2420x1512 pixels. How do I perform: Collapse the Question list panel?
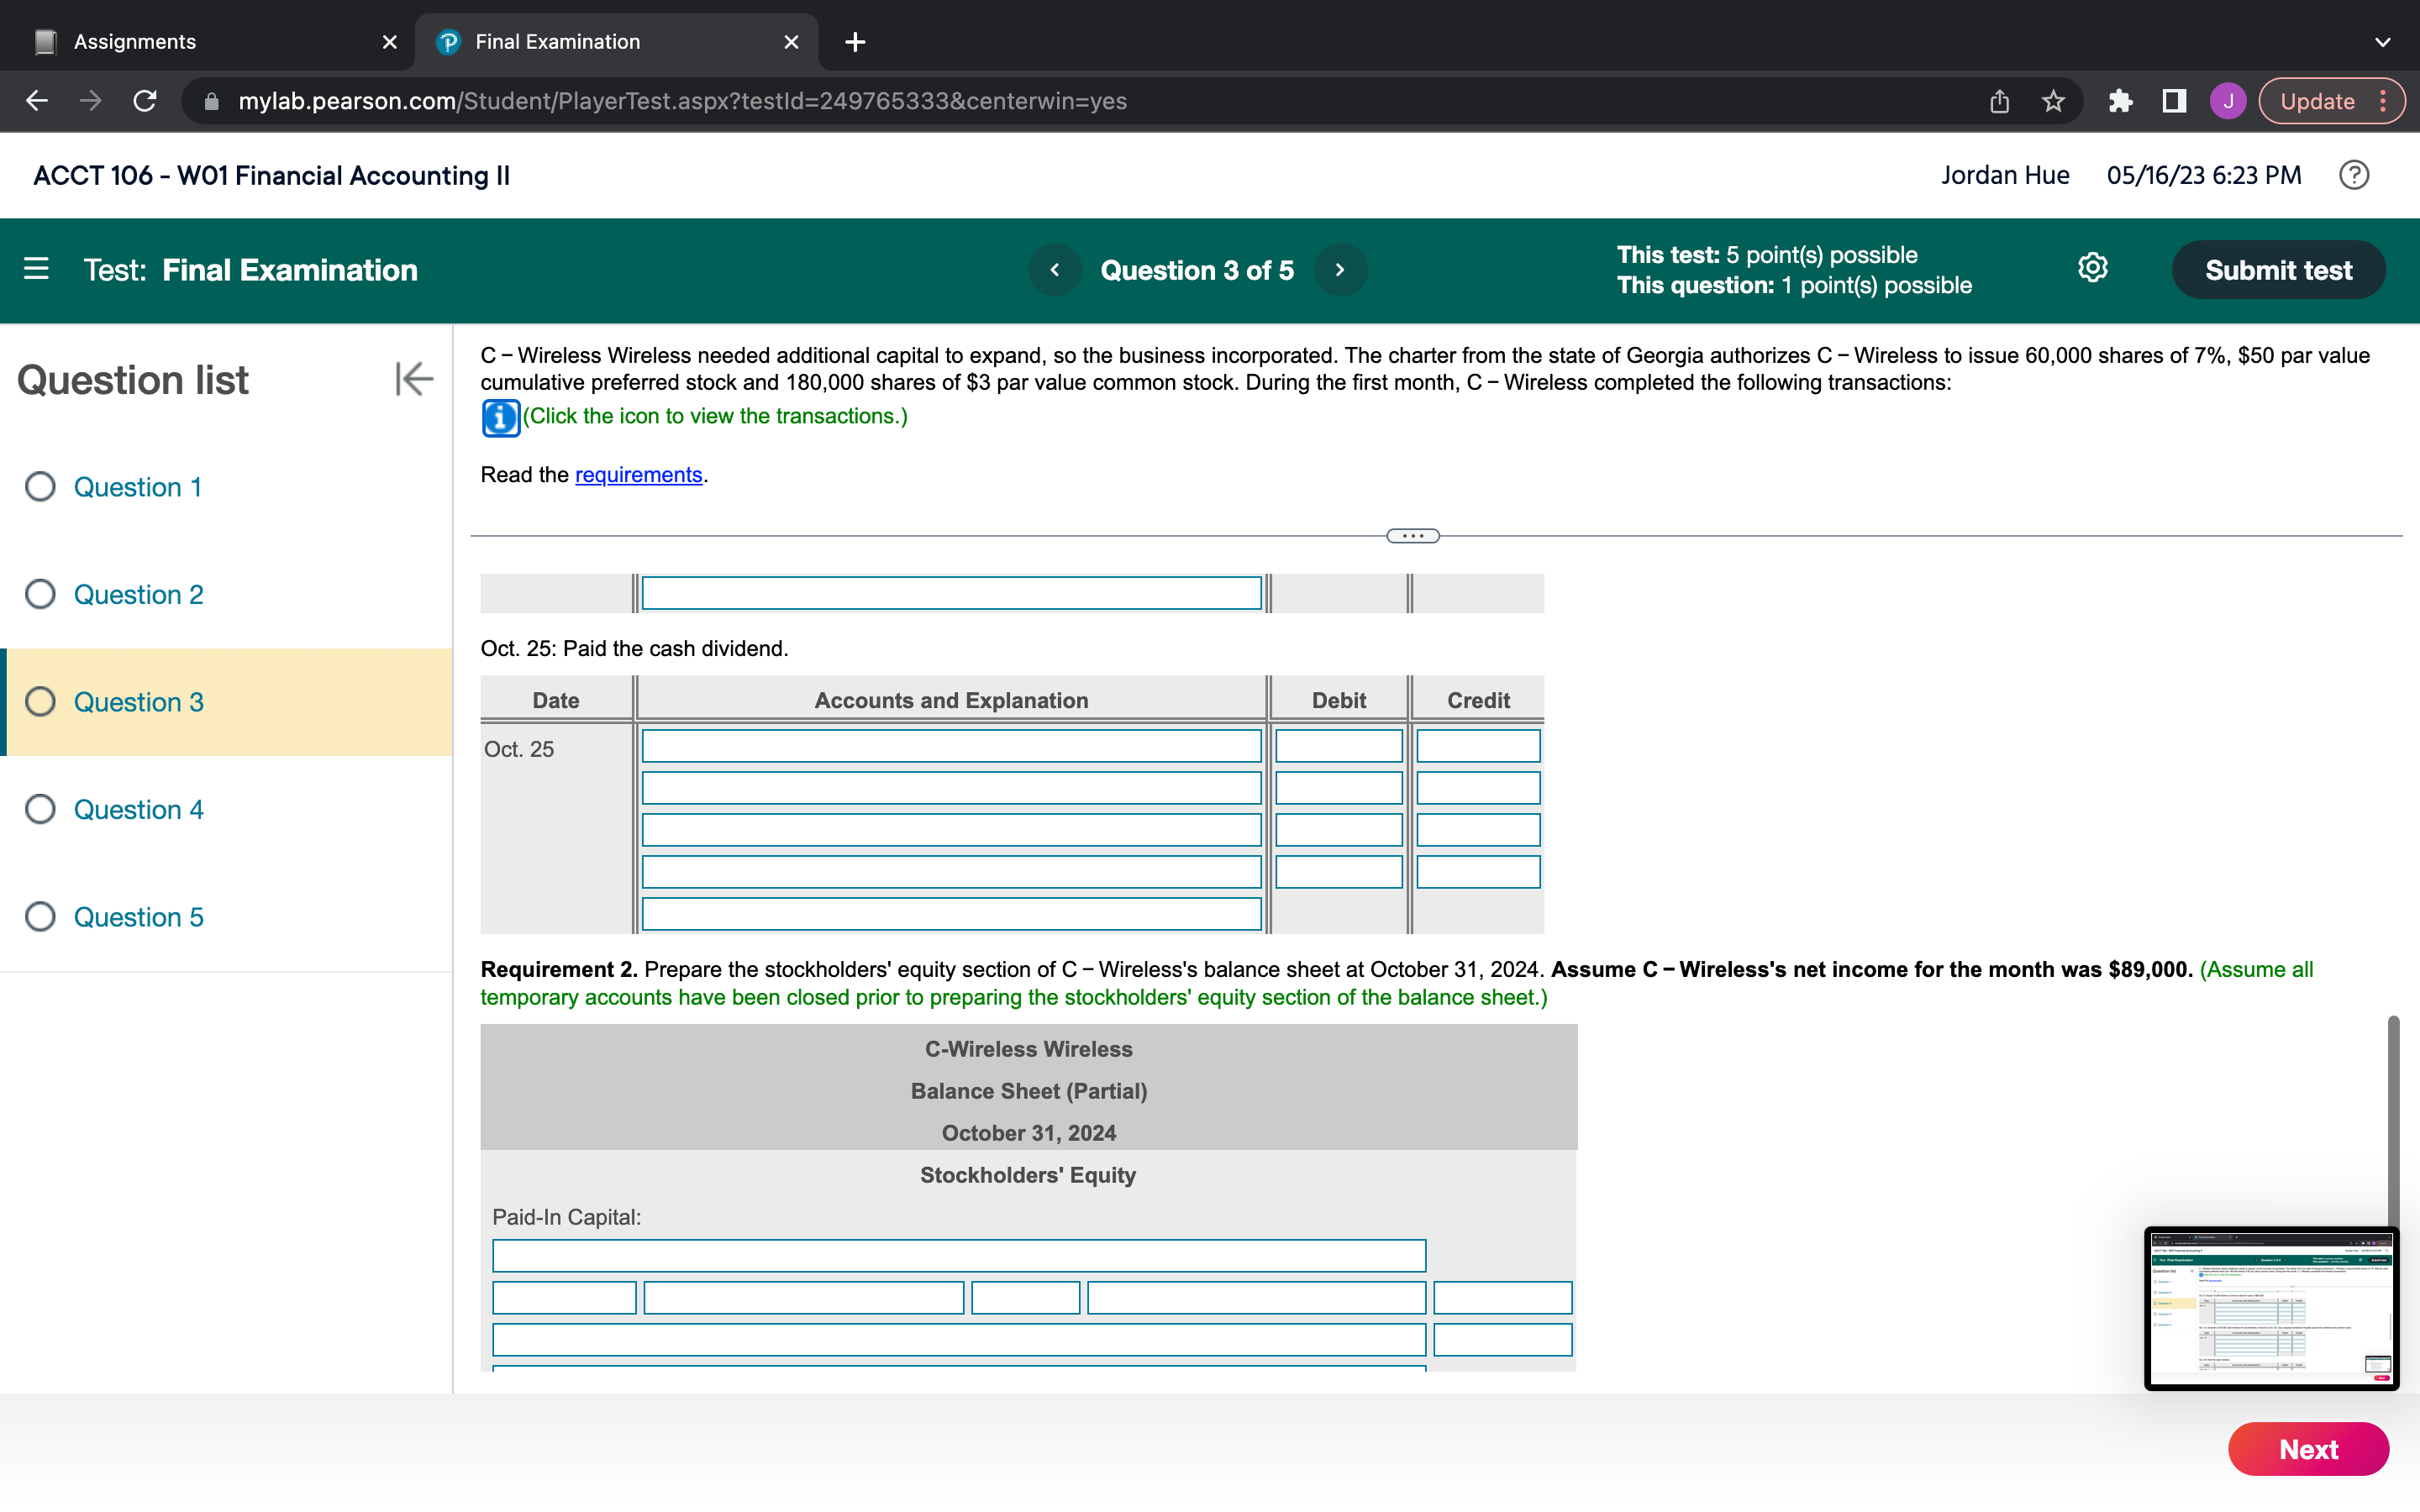(x=413, y=379)
